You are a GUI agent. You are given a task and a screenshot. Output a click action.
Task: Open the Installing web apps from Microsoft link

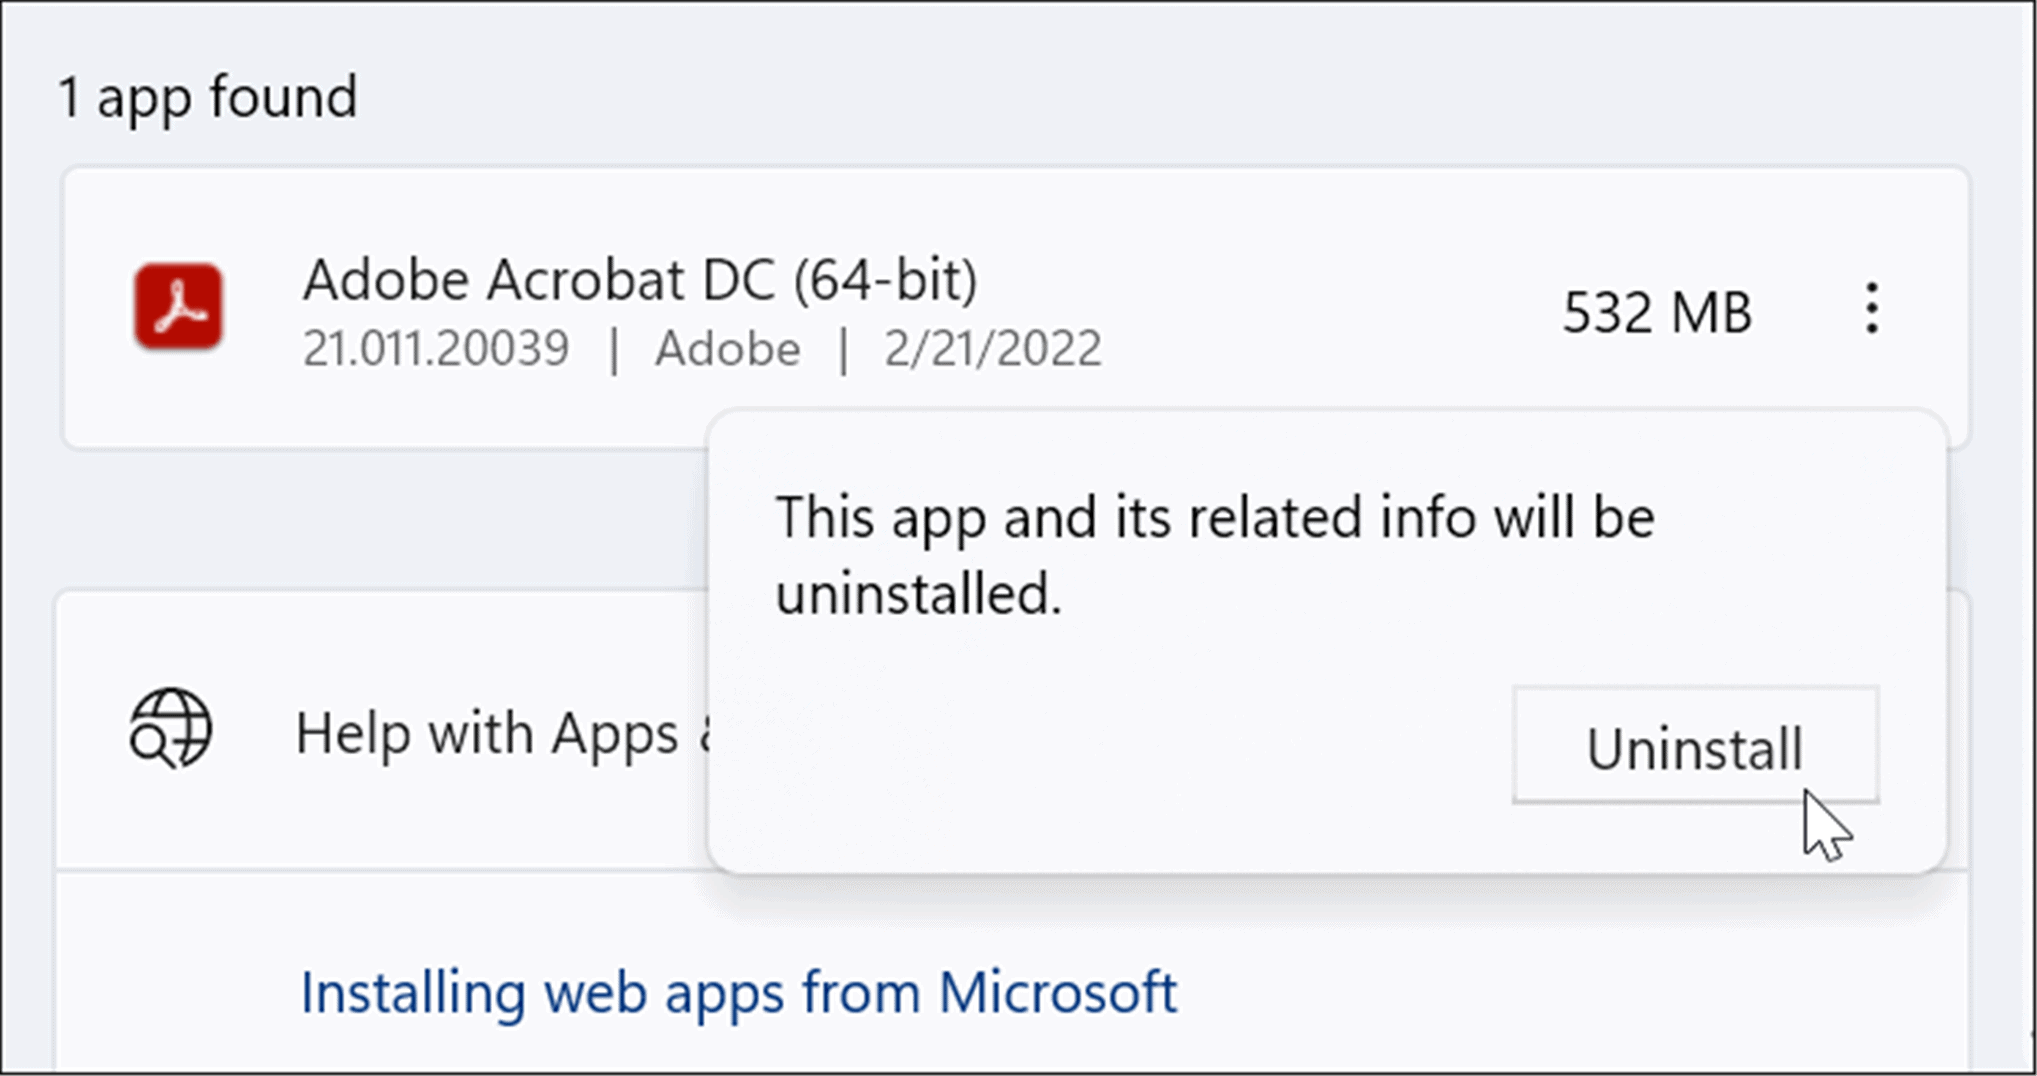(x=738, y=993)
